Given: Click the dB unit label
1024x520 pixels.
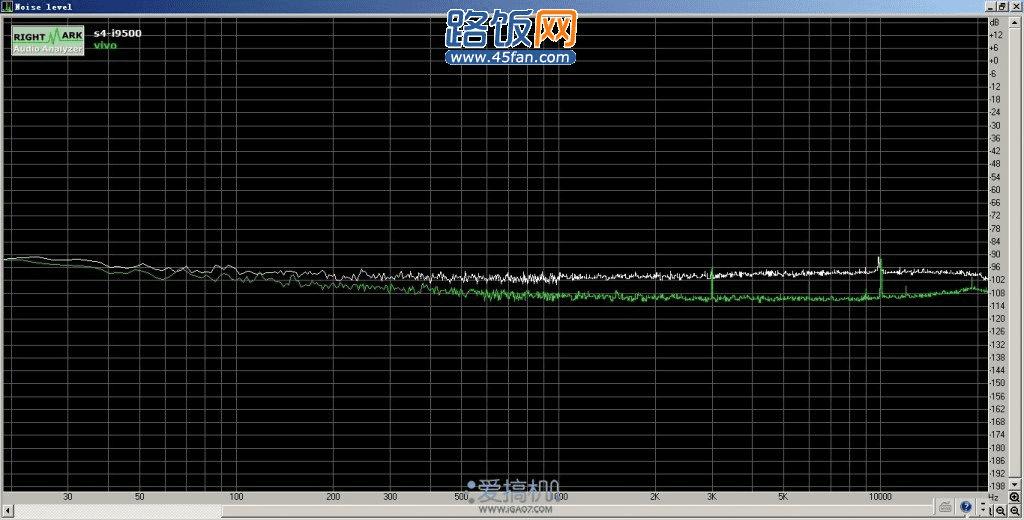Looking at the screenshot, I should coord(994,22).
